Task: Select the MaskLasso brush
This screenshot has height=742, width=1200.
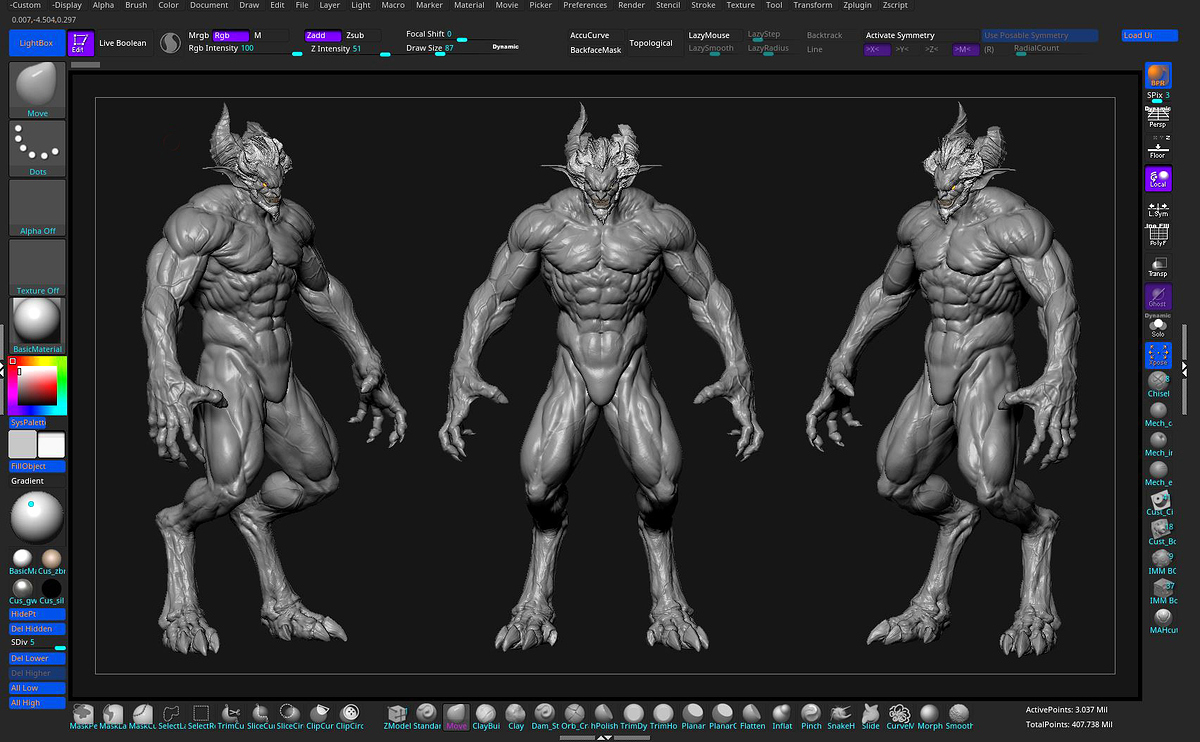Action: point(113,716)
